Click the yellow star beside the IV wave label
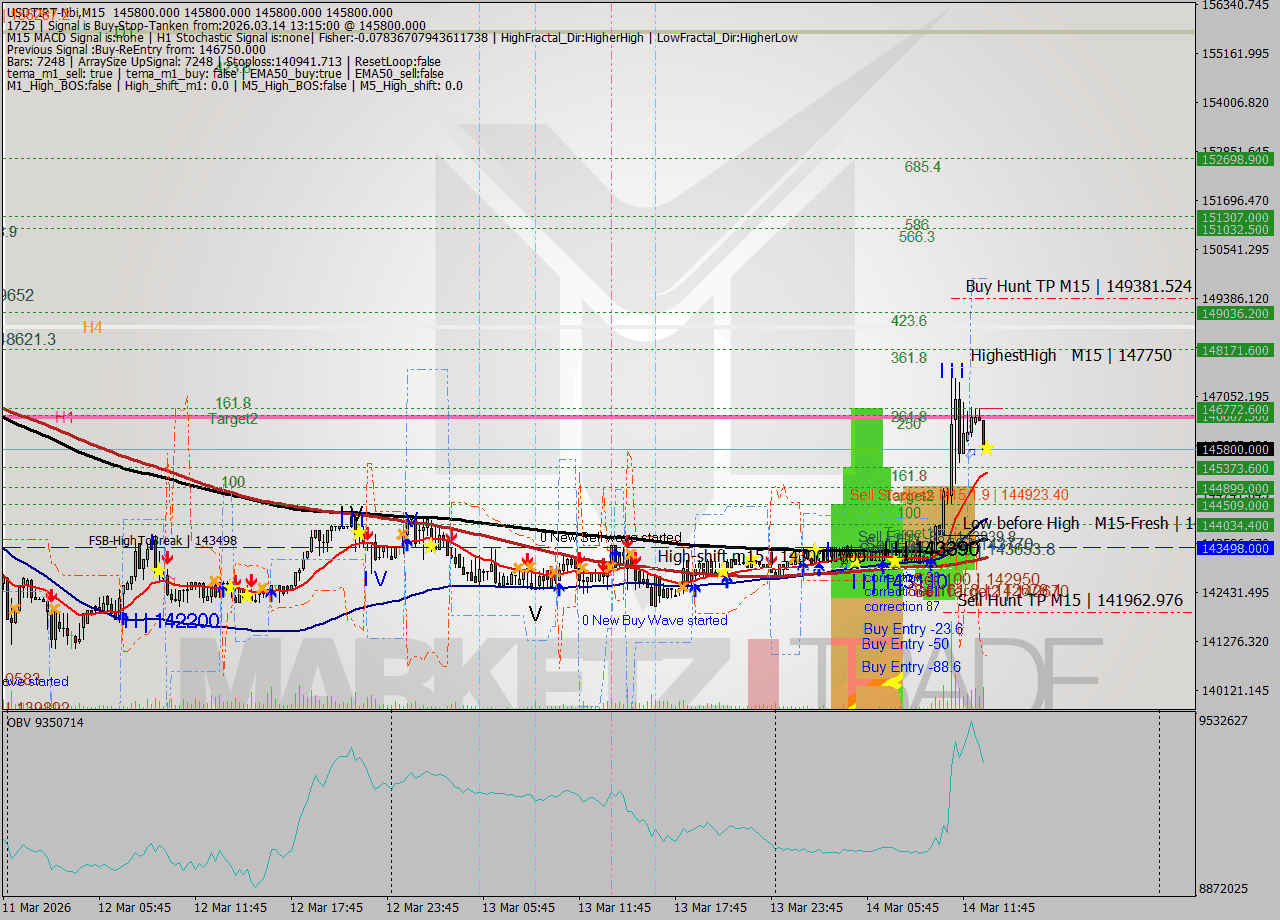This screenshot has height=920, width=1280. pyautogui.click(x=357, y=535)
